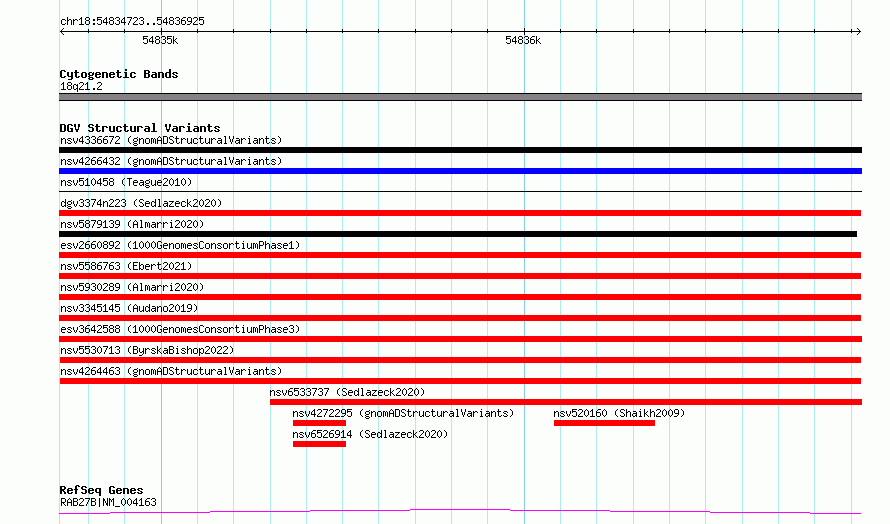This screenshot has height=524, width=890.
Task: Select the red nsv3345145 variant bar
Action: (x=460, y=318)
